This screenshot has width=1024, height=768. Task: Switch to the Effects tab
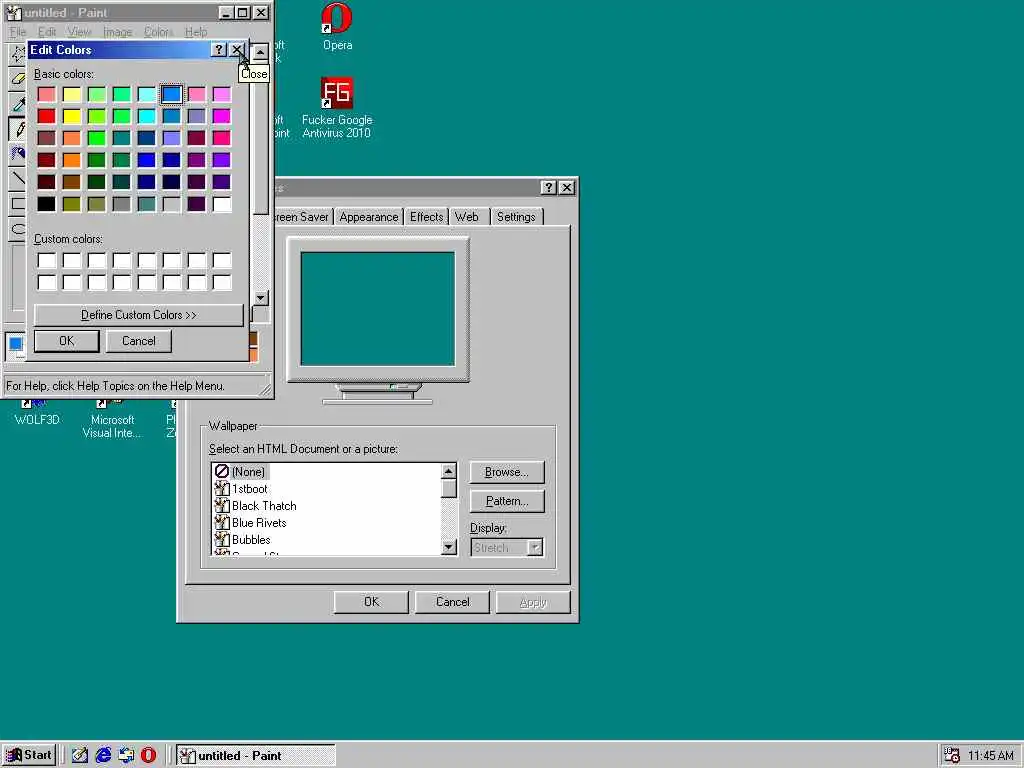pos(426,217)
